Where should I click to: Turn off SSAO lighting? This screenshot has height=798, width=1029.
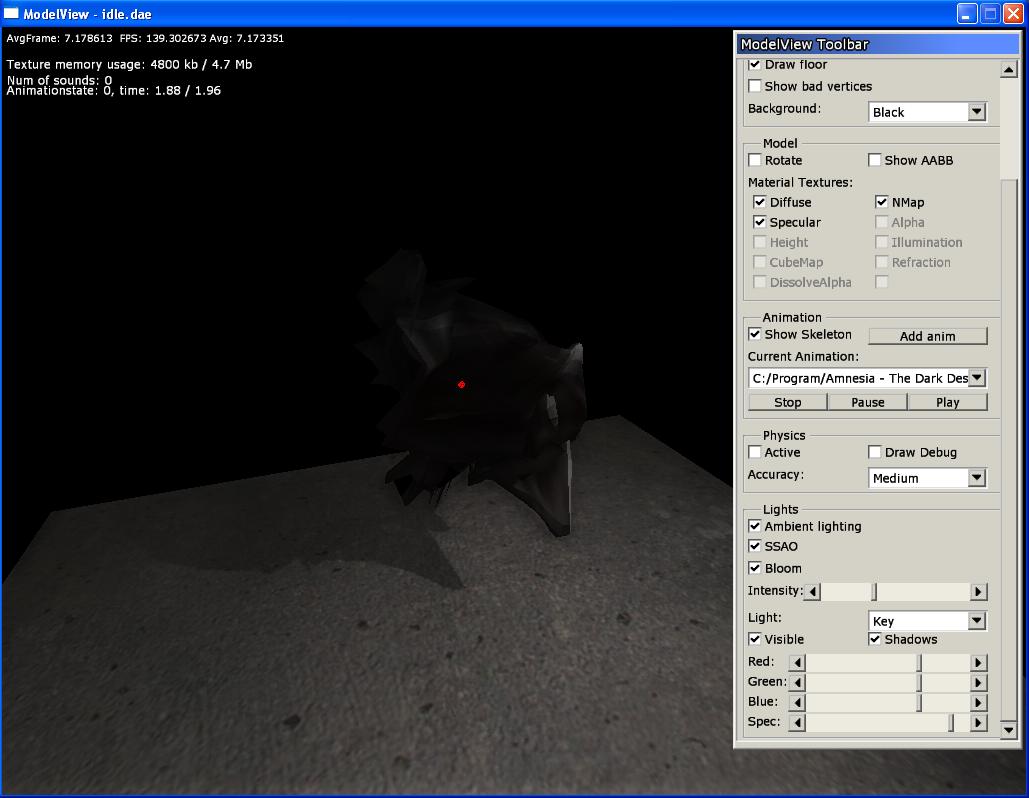coord(755,546)
